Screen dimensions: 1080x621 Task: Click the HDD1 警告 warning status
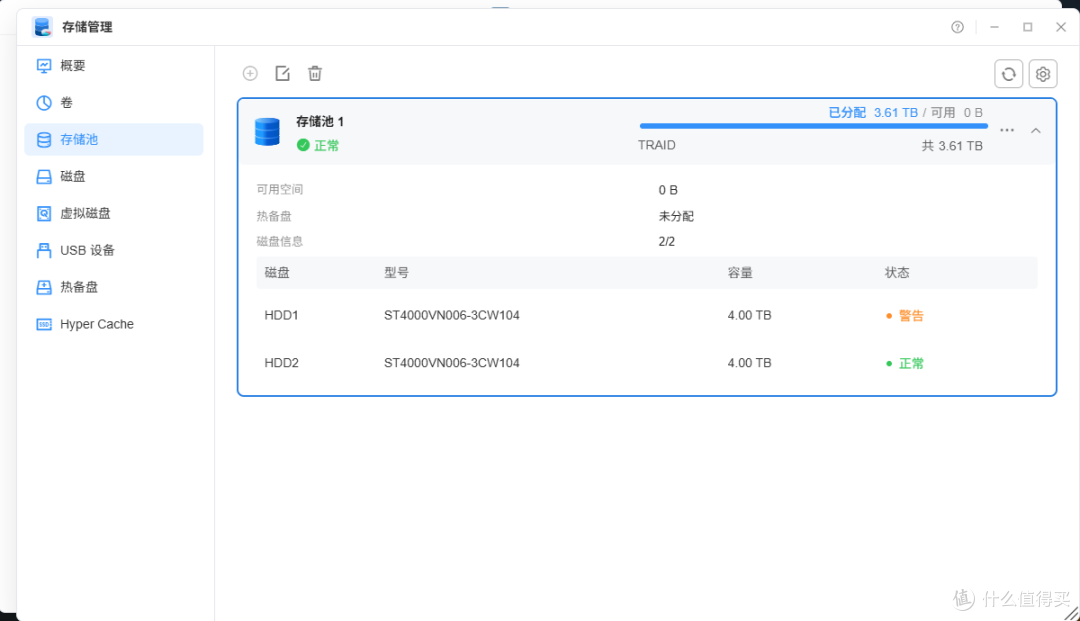pyautogui.click(x=904, y=315)
